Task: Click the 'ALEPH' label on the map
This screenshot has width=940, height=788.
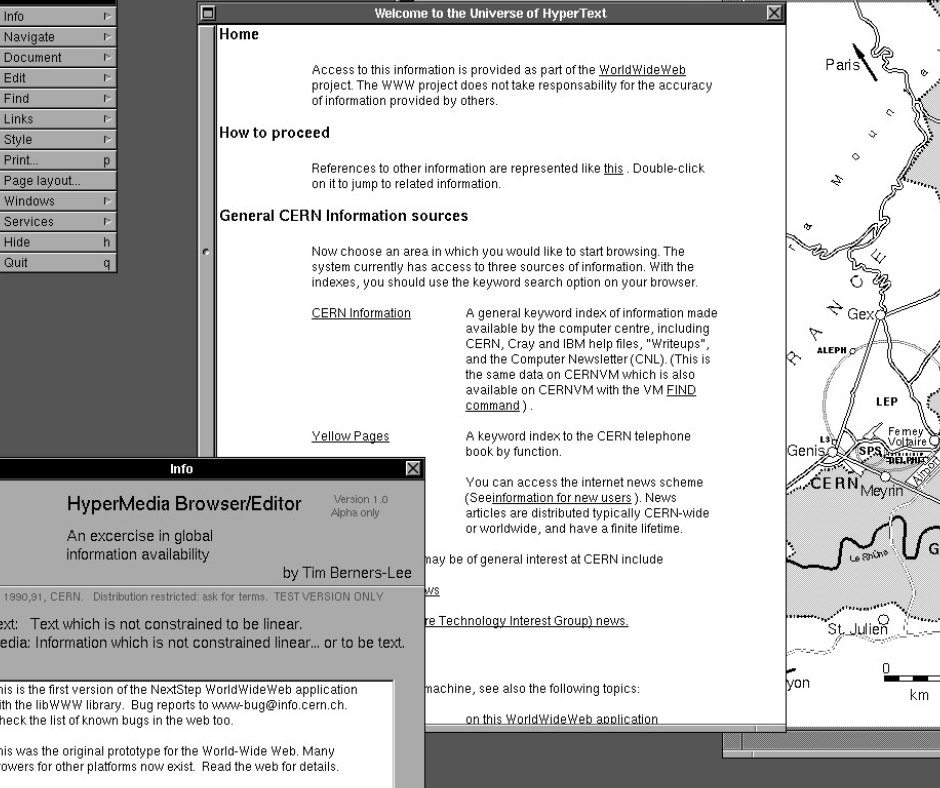Action: click(x=831, y=350)
